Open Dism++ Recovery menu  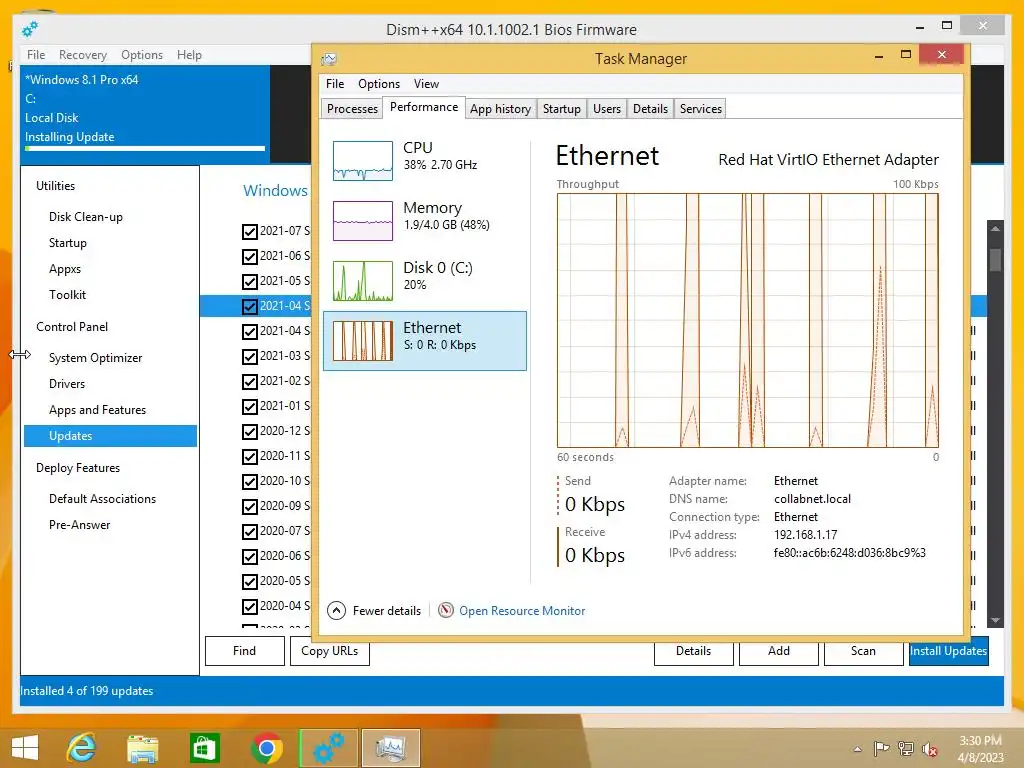pyautogui.click(x=83, y=55)
